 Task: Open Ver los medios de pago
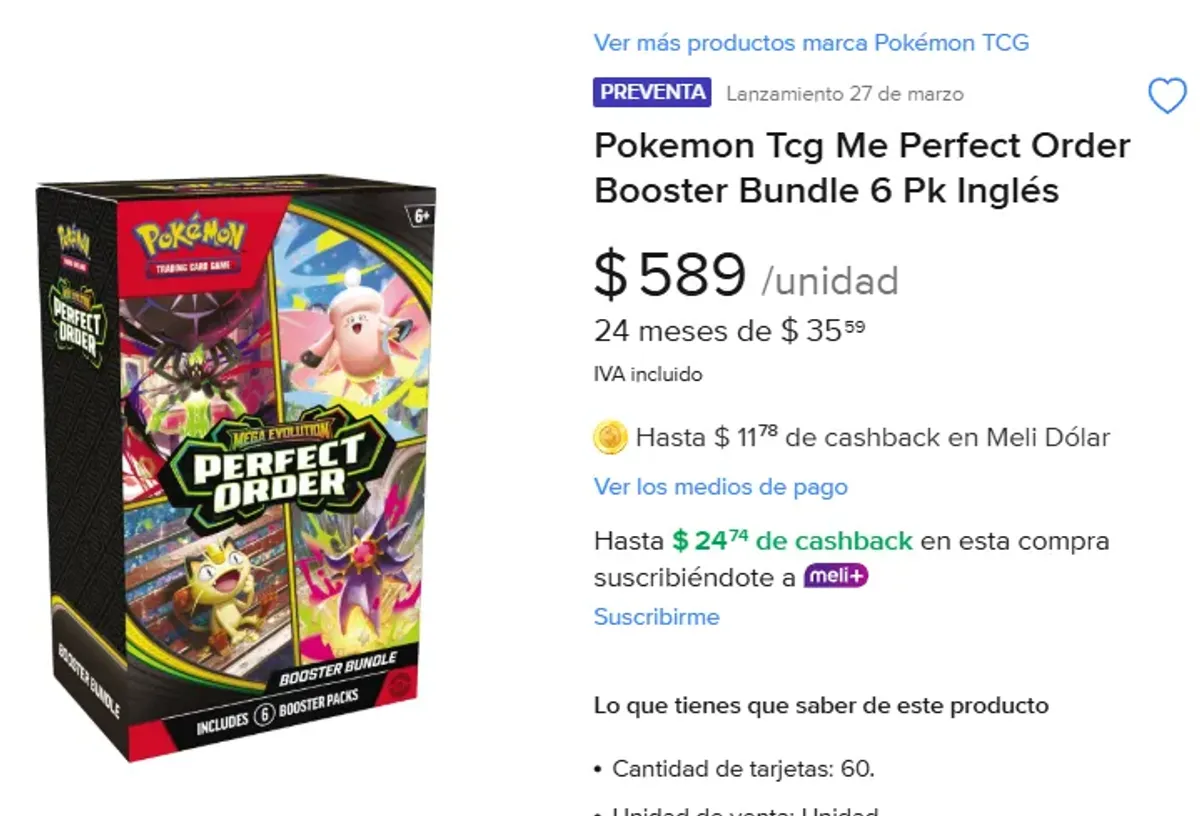pos(722,487)
